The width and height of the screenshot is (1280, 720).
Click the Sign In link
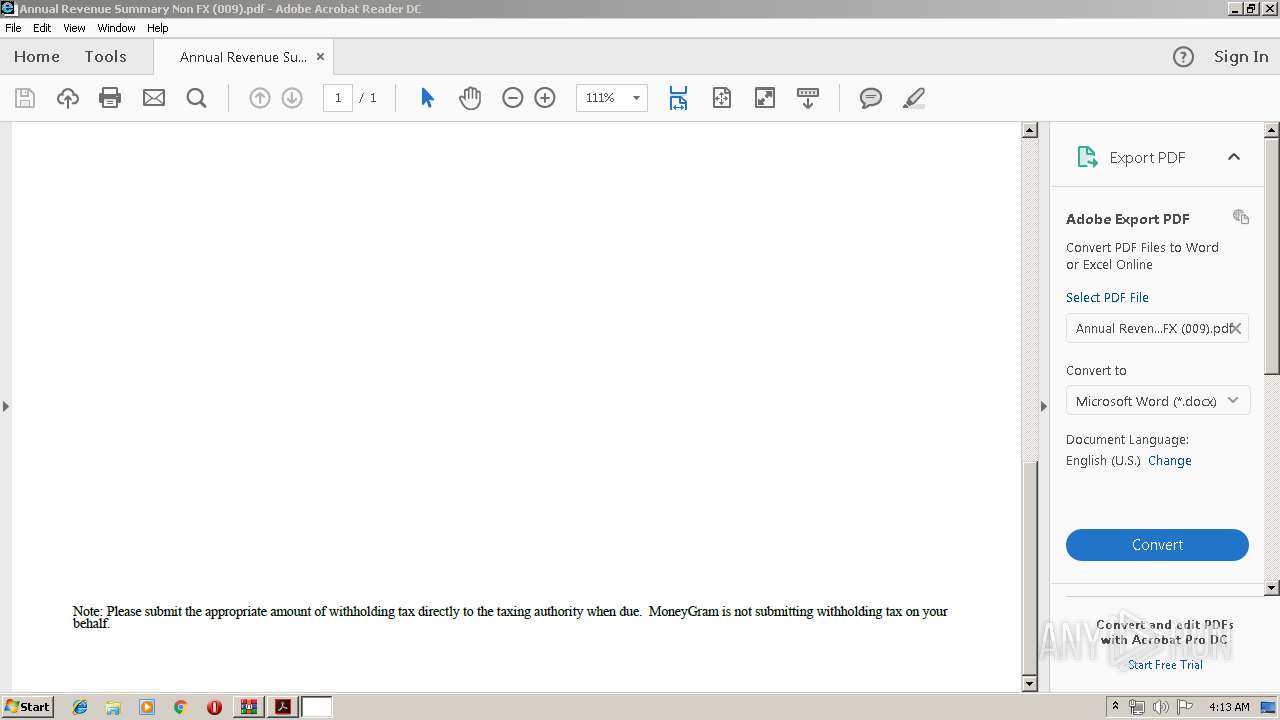(x=1241, y=57)
